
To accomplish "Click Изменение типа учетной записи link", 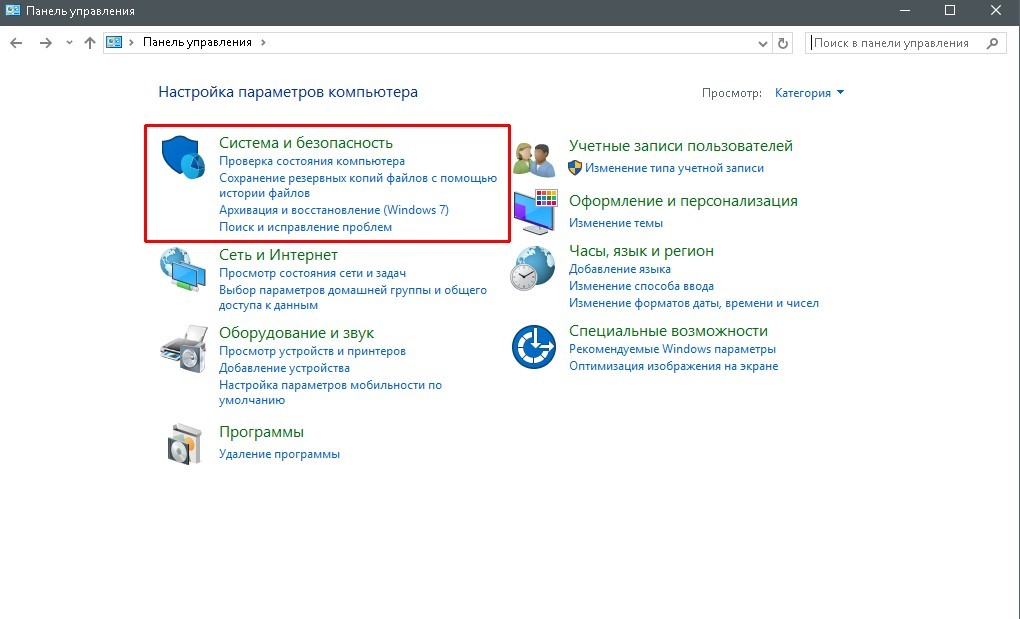I will (674, 168).
